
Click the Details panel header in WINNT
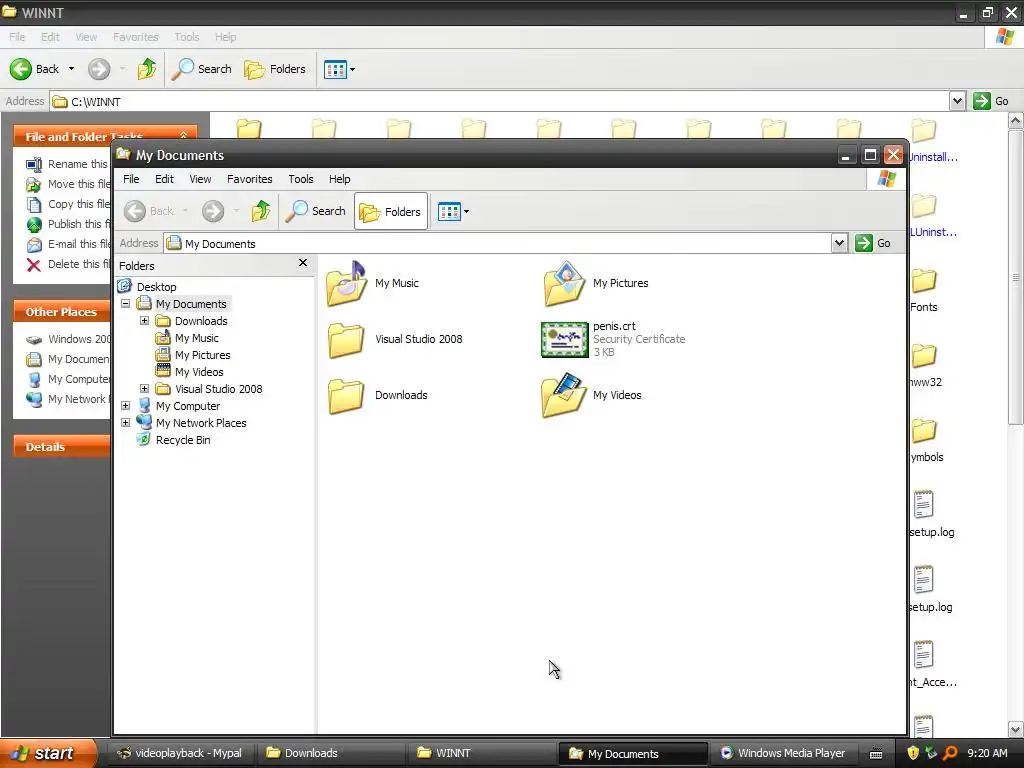tap(62, 447)
